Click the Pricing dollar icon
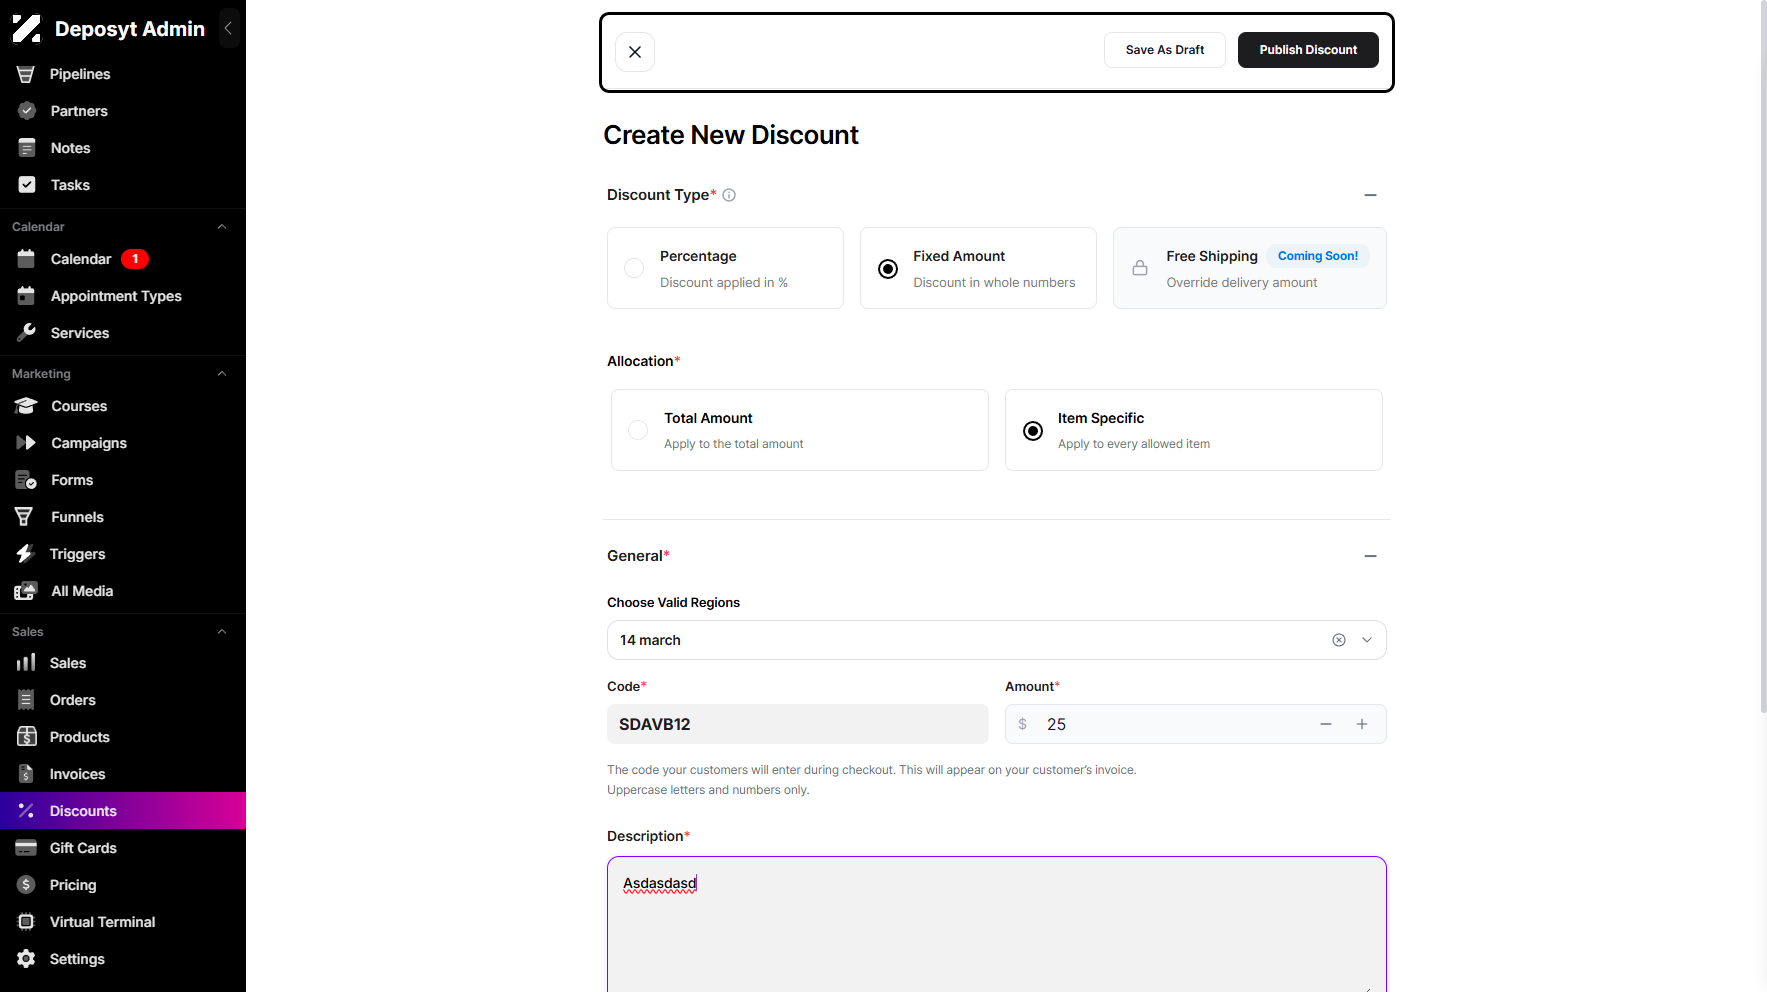This screenshot has height=992, width=1767. 26,885
